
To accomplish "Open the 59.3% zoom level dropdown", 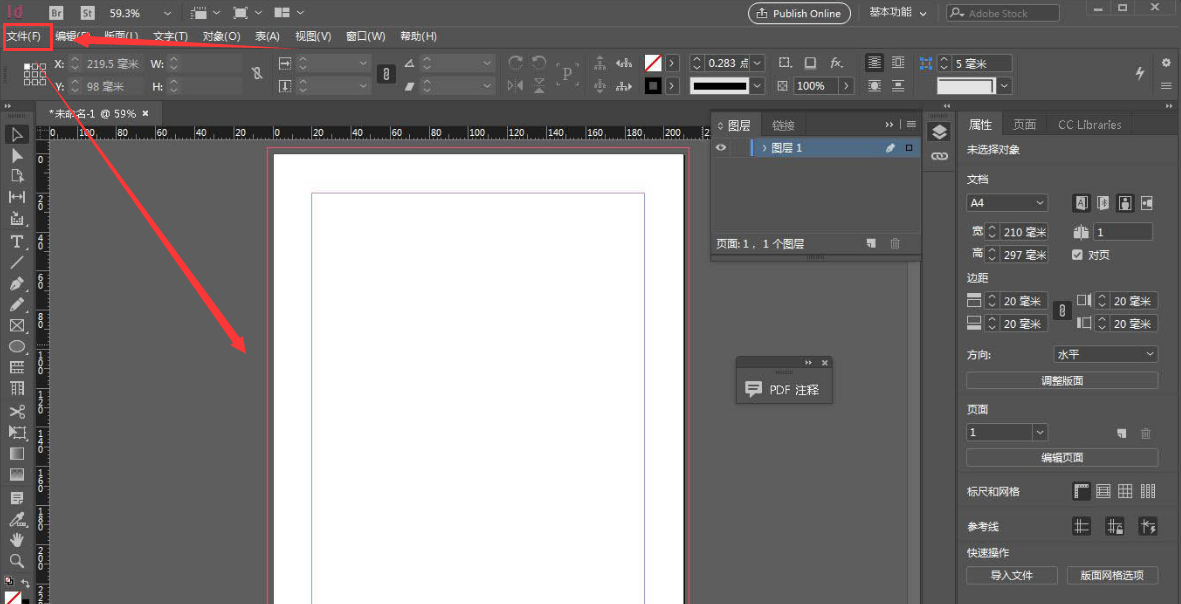I will (x=167, y=14).
